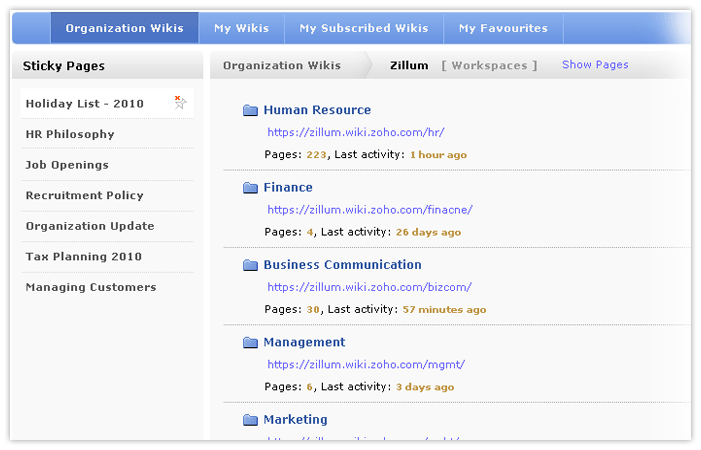Image resolution: width=701 pixels, height=450 pixels.
Task: Go to Organization Wikis tab
Action: 125,28
